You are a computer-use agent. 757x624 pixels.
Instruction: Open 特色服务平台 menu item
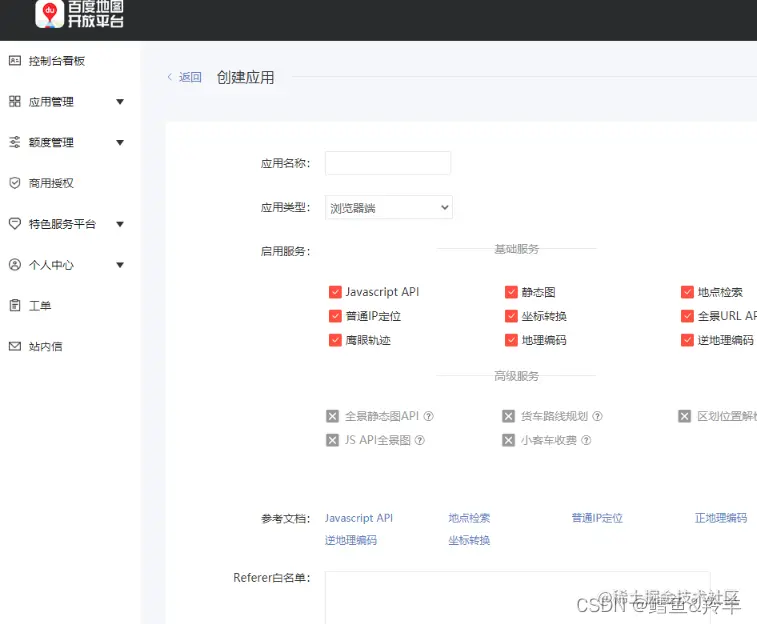tap(62, 224)
